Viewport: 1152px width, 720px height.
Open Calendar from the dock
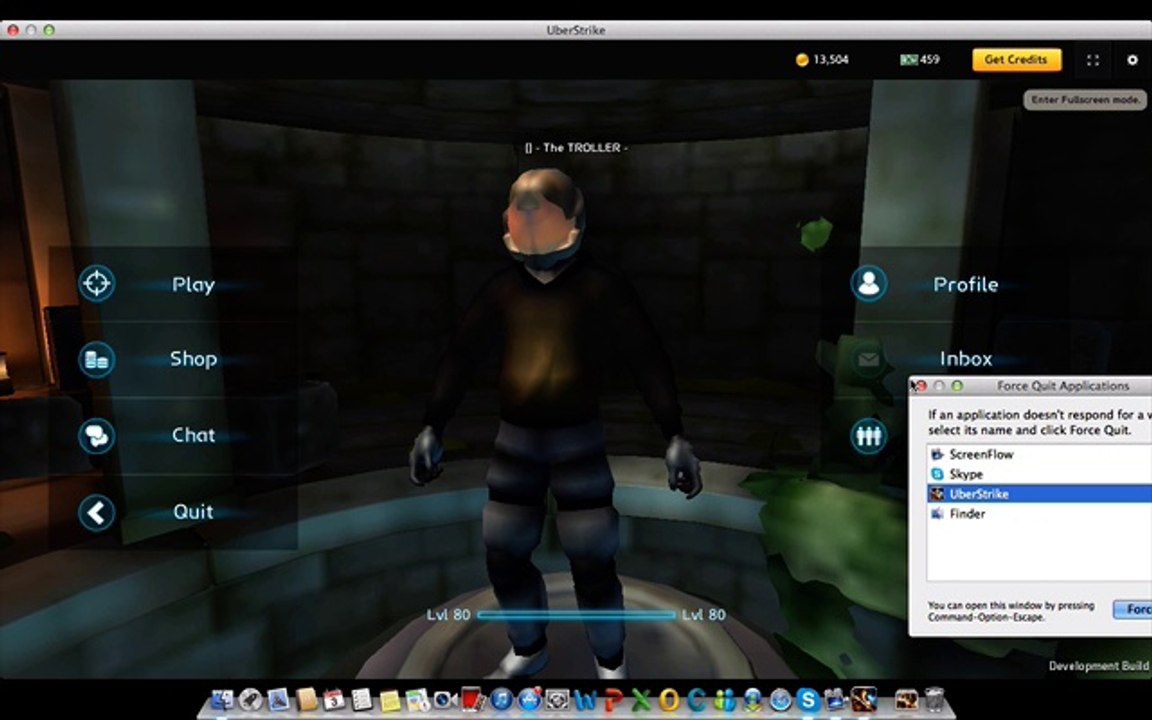(x=334, y=699)
